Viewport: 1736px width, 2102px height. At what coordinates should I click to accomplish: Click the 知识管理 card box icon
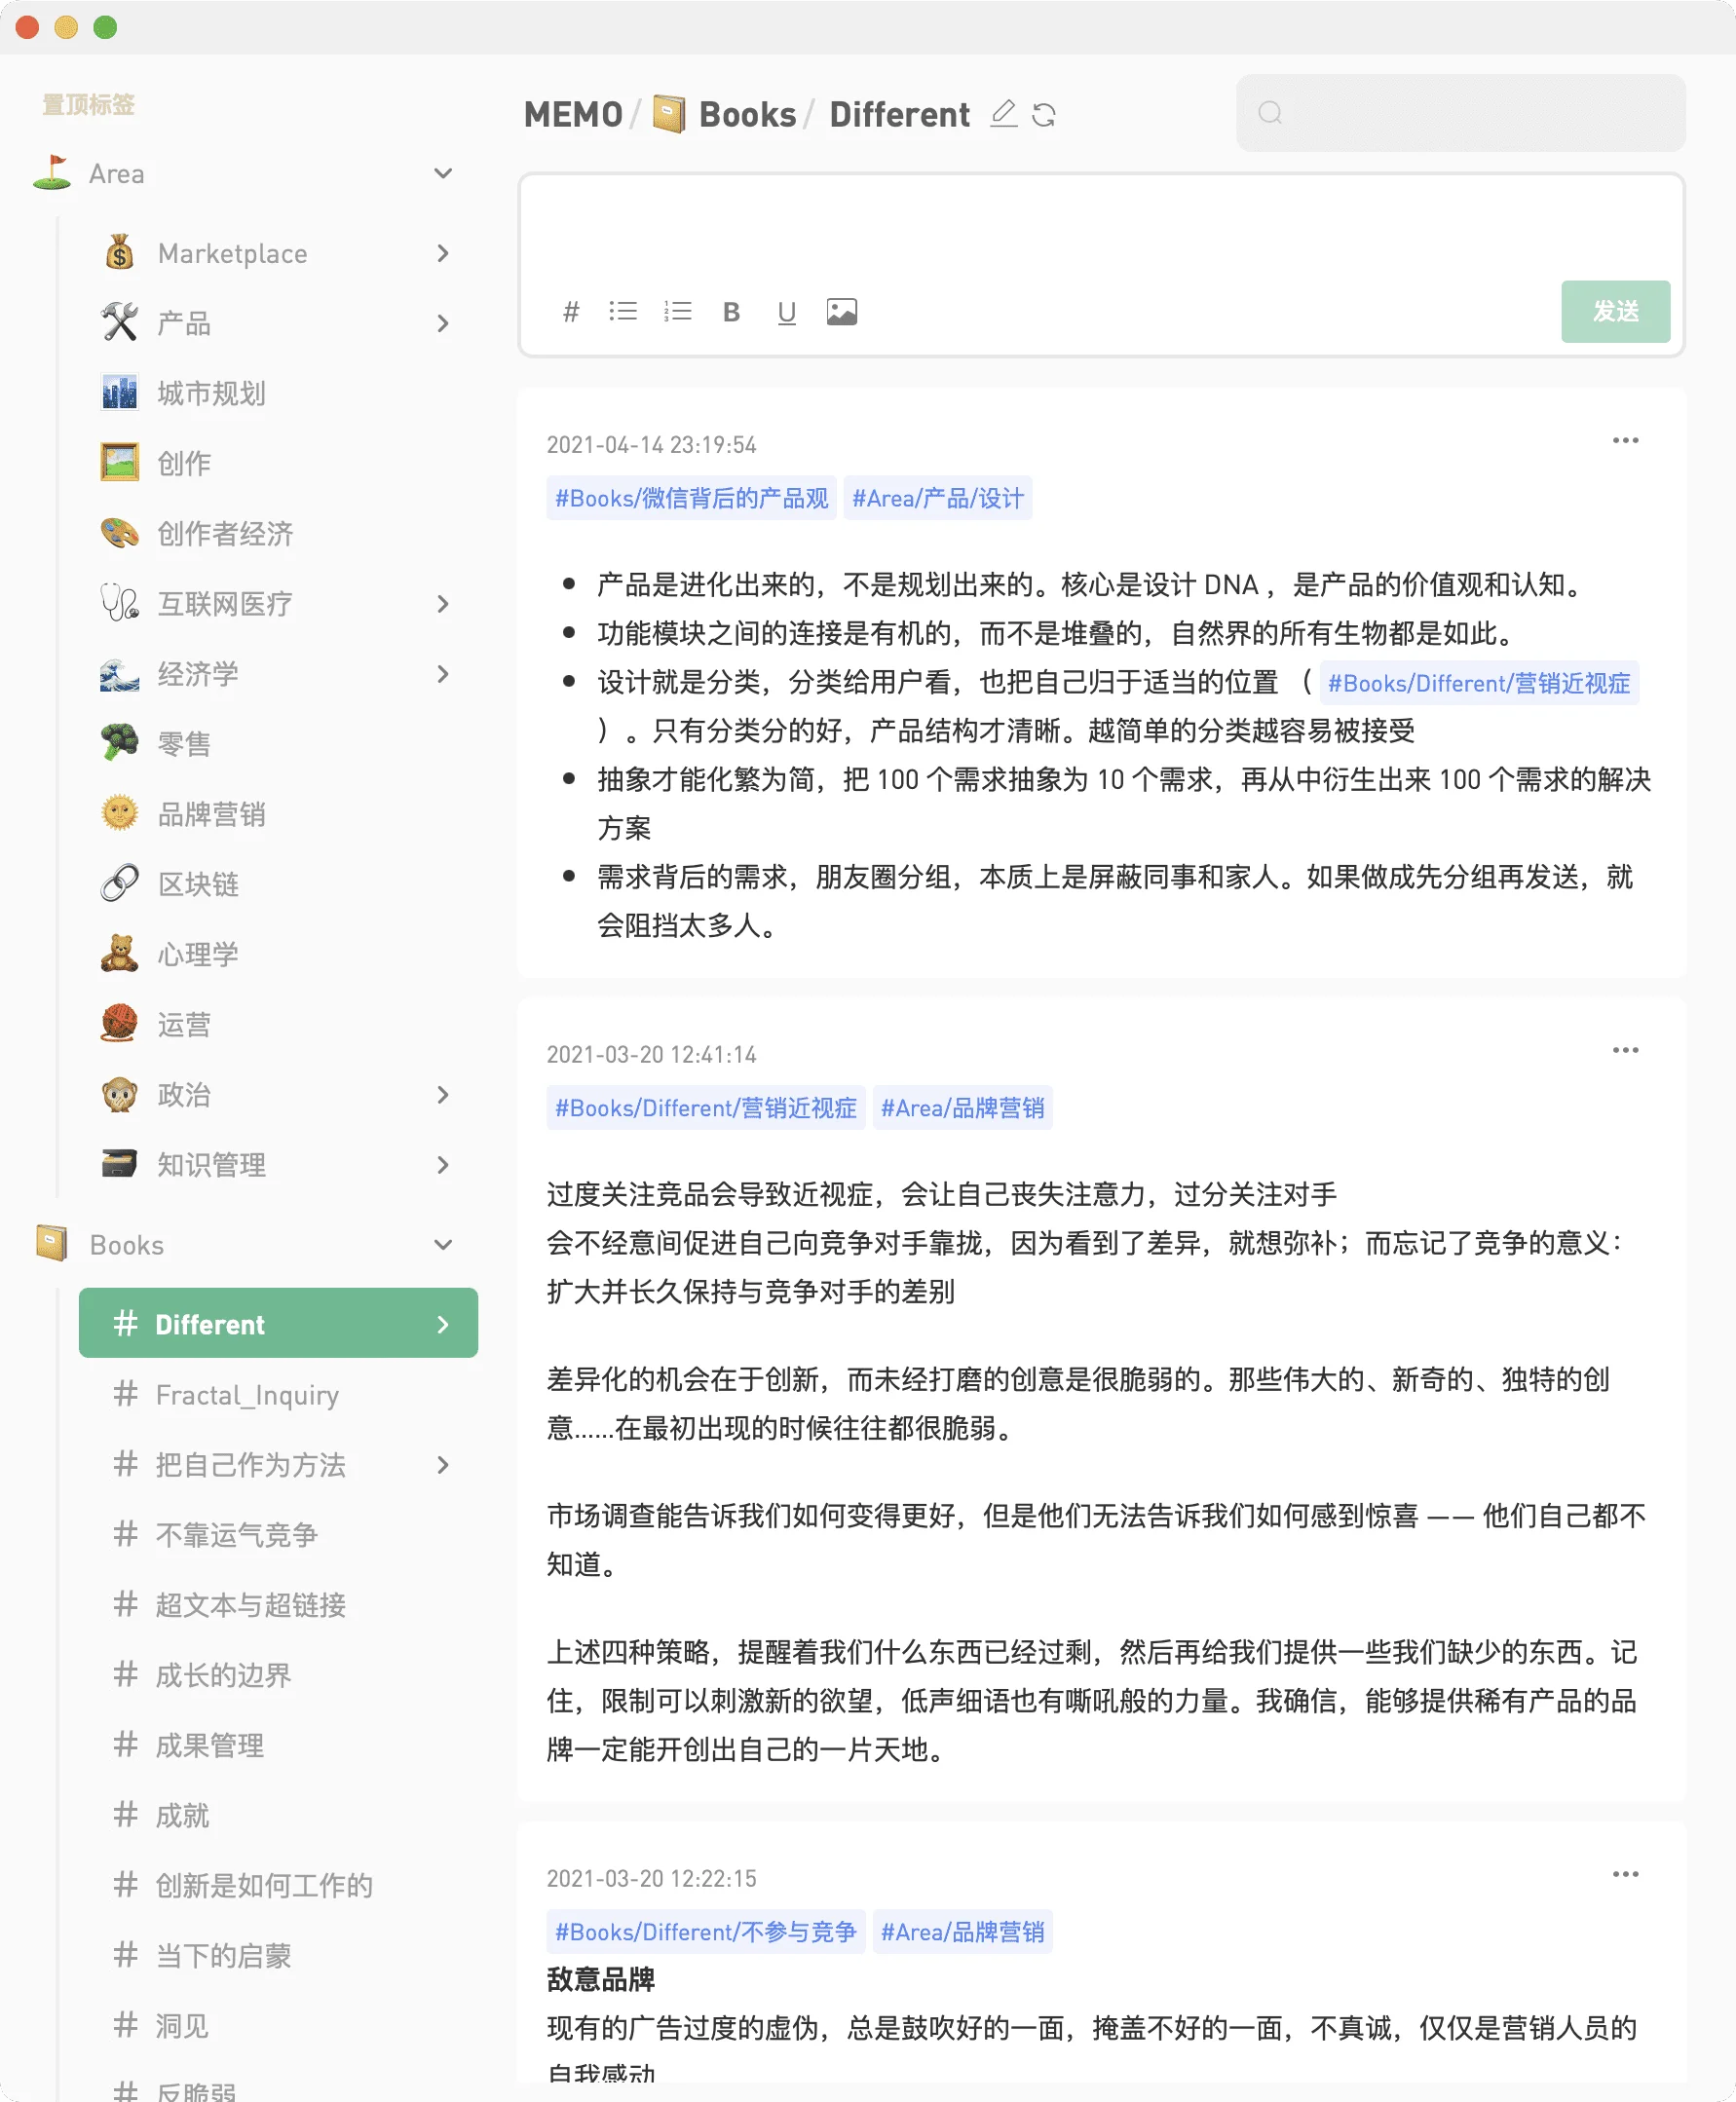click(120, 1164)
